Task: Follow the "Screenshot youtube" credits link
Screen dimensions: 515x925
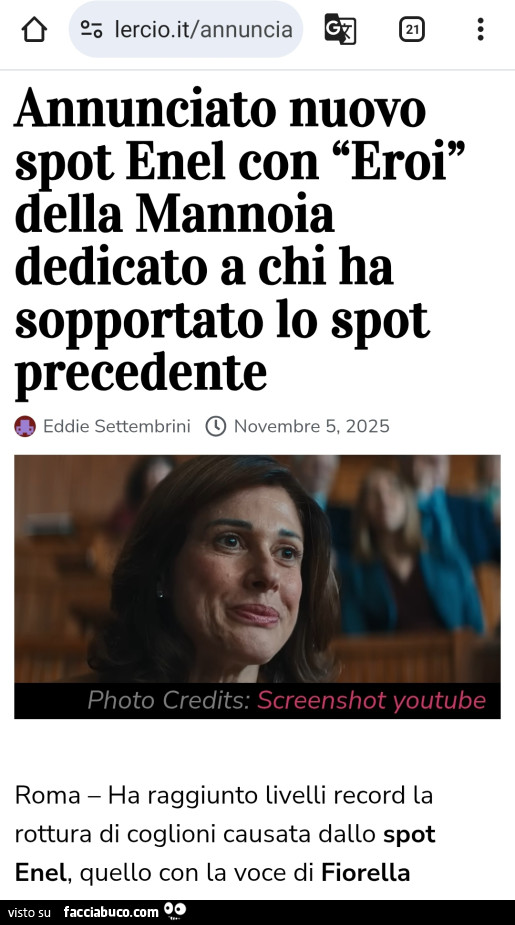Action: [372, 700]
